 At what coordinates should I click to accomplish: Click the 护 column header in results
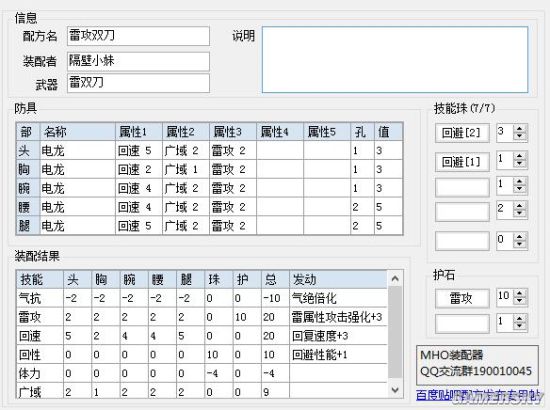247,280
